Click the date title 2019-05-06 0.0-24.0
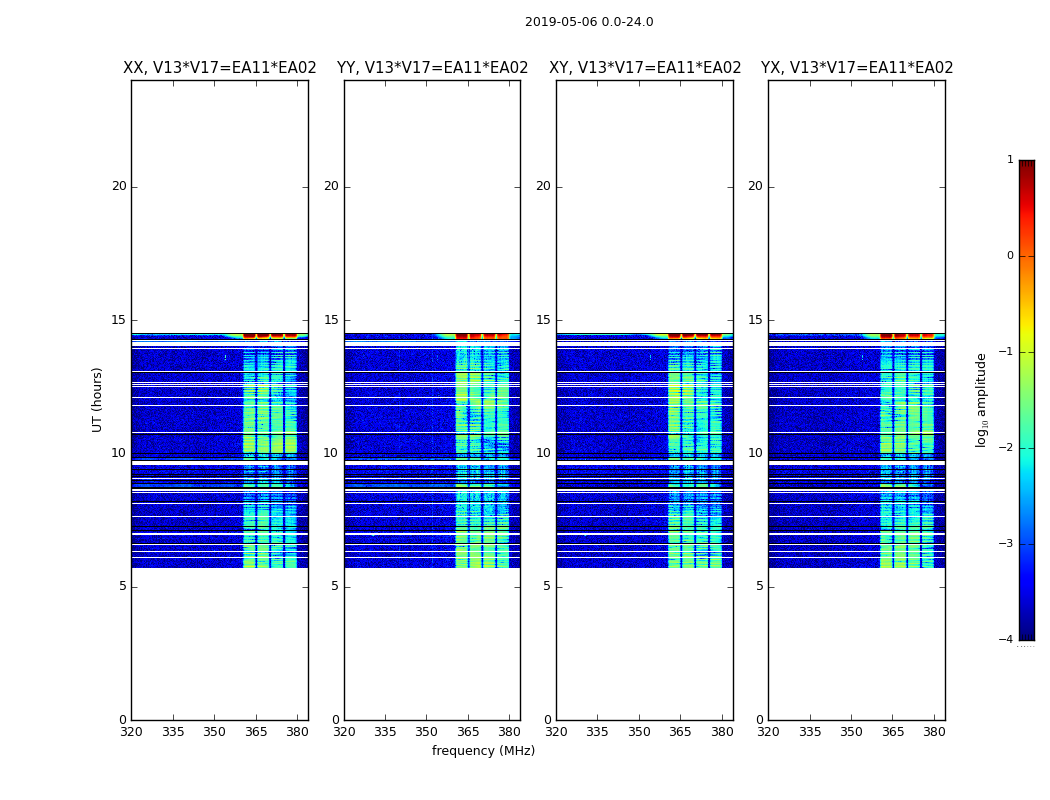1050x800 pixels. pyautogui.click(x=589, y=22)
